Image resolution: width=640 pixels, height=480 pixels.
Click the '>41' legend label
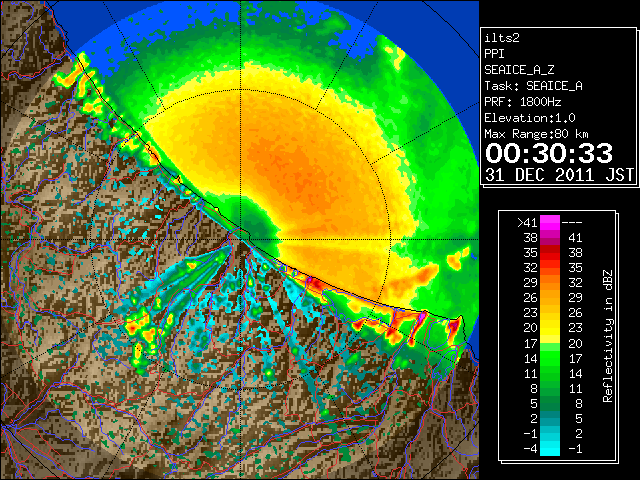[x=527, y=223]
